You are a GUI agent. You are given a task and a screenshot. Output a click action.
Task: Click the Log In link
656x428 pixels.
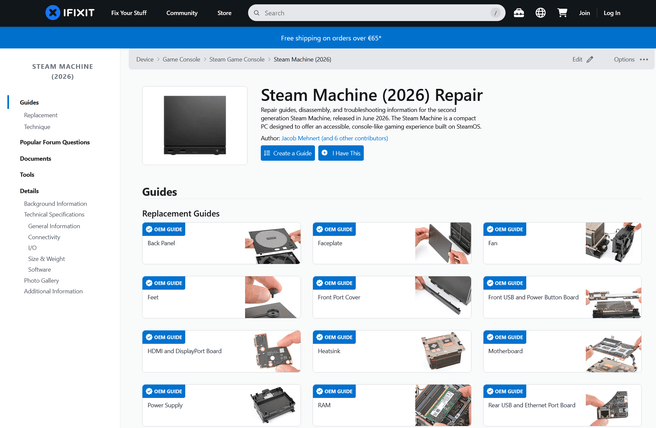click(612, 13)
